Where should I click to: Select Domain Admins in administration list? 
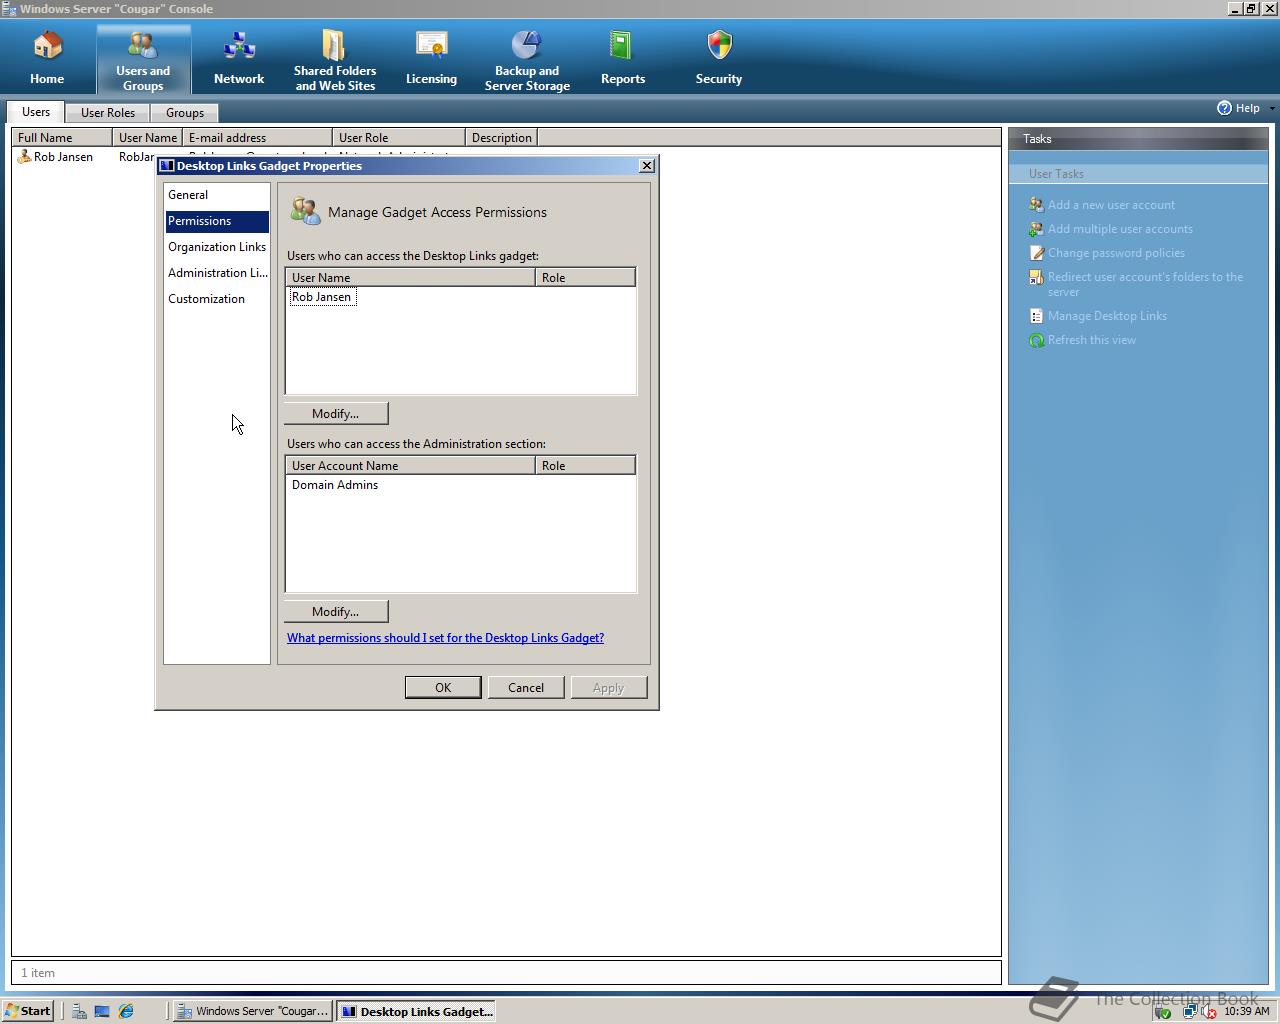335,485
